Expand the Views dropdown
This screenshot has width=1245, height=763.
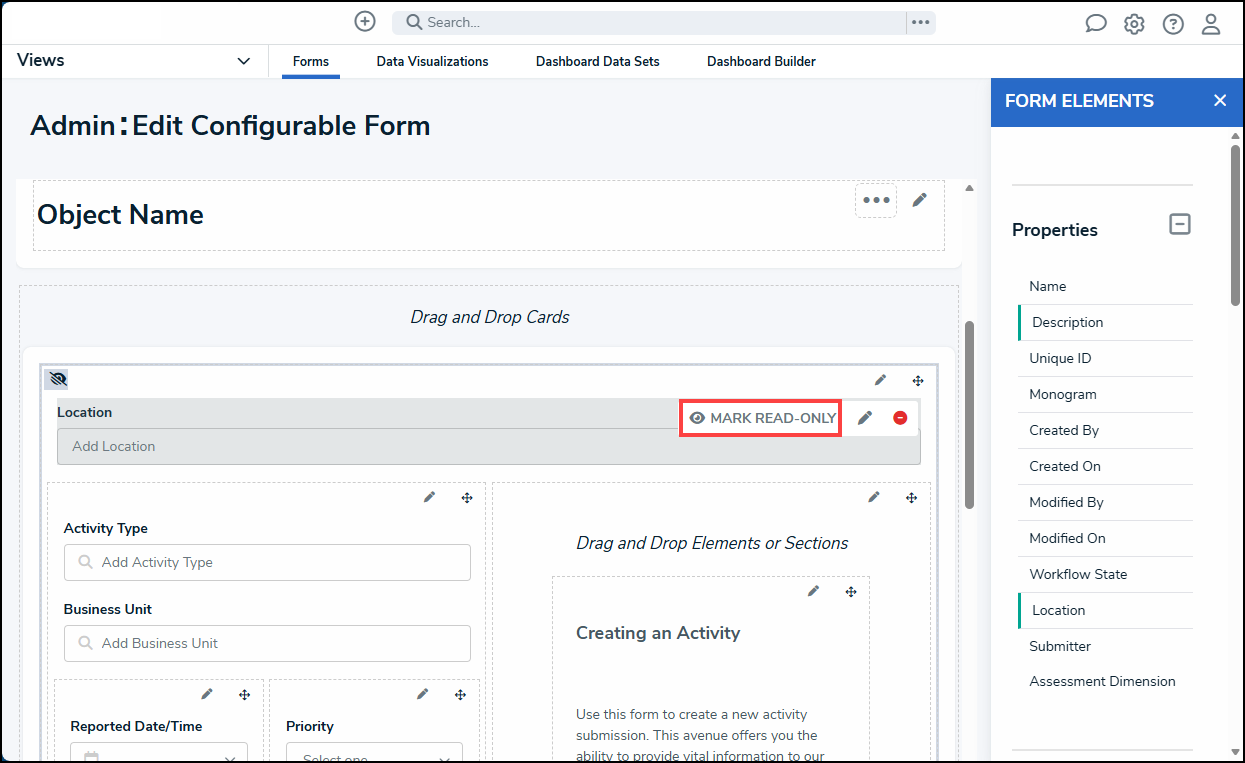click(243, 61)
